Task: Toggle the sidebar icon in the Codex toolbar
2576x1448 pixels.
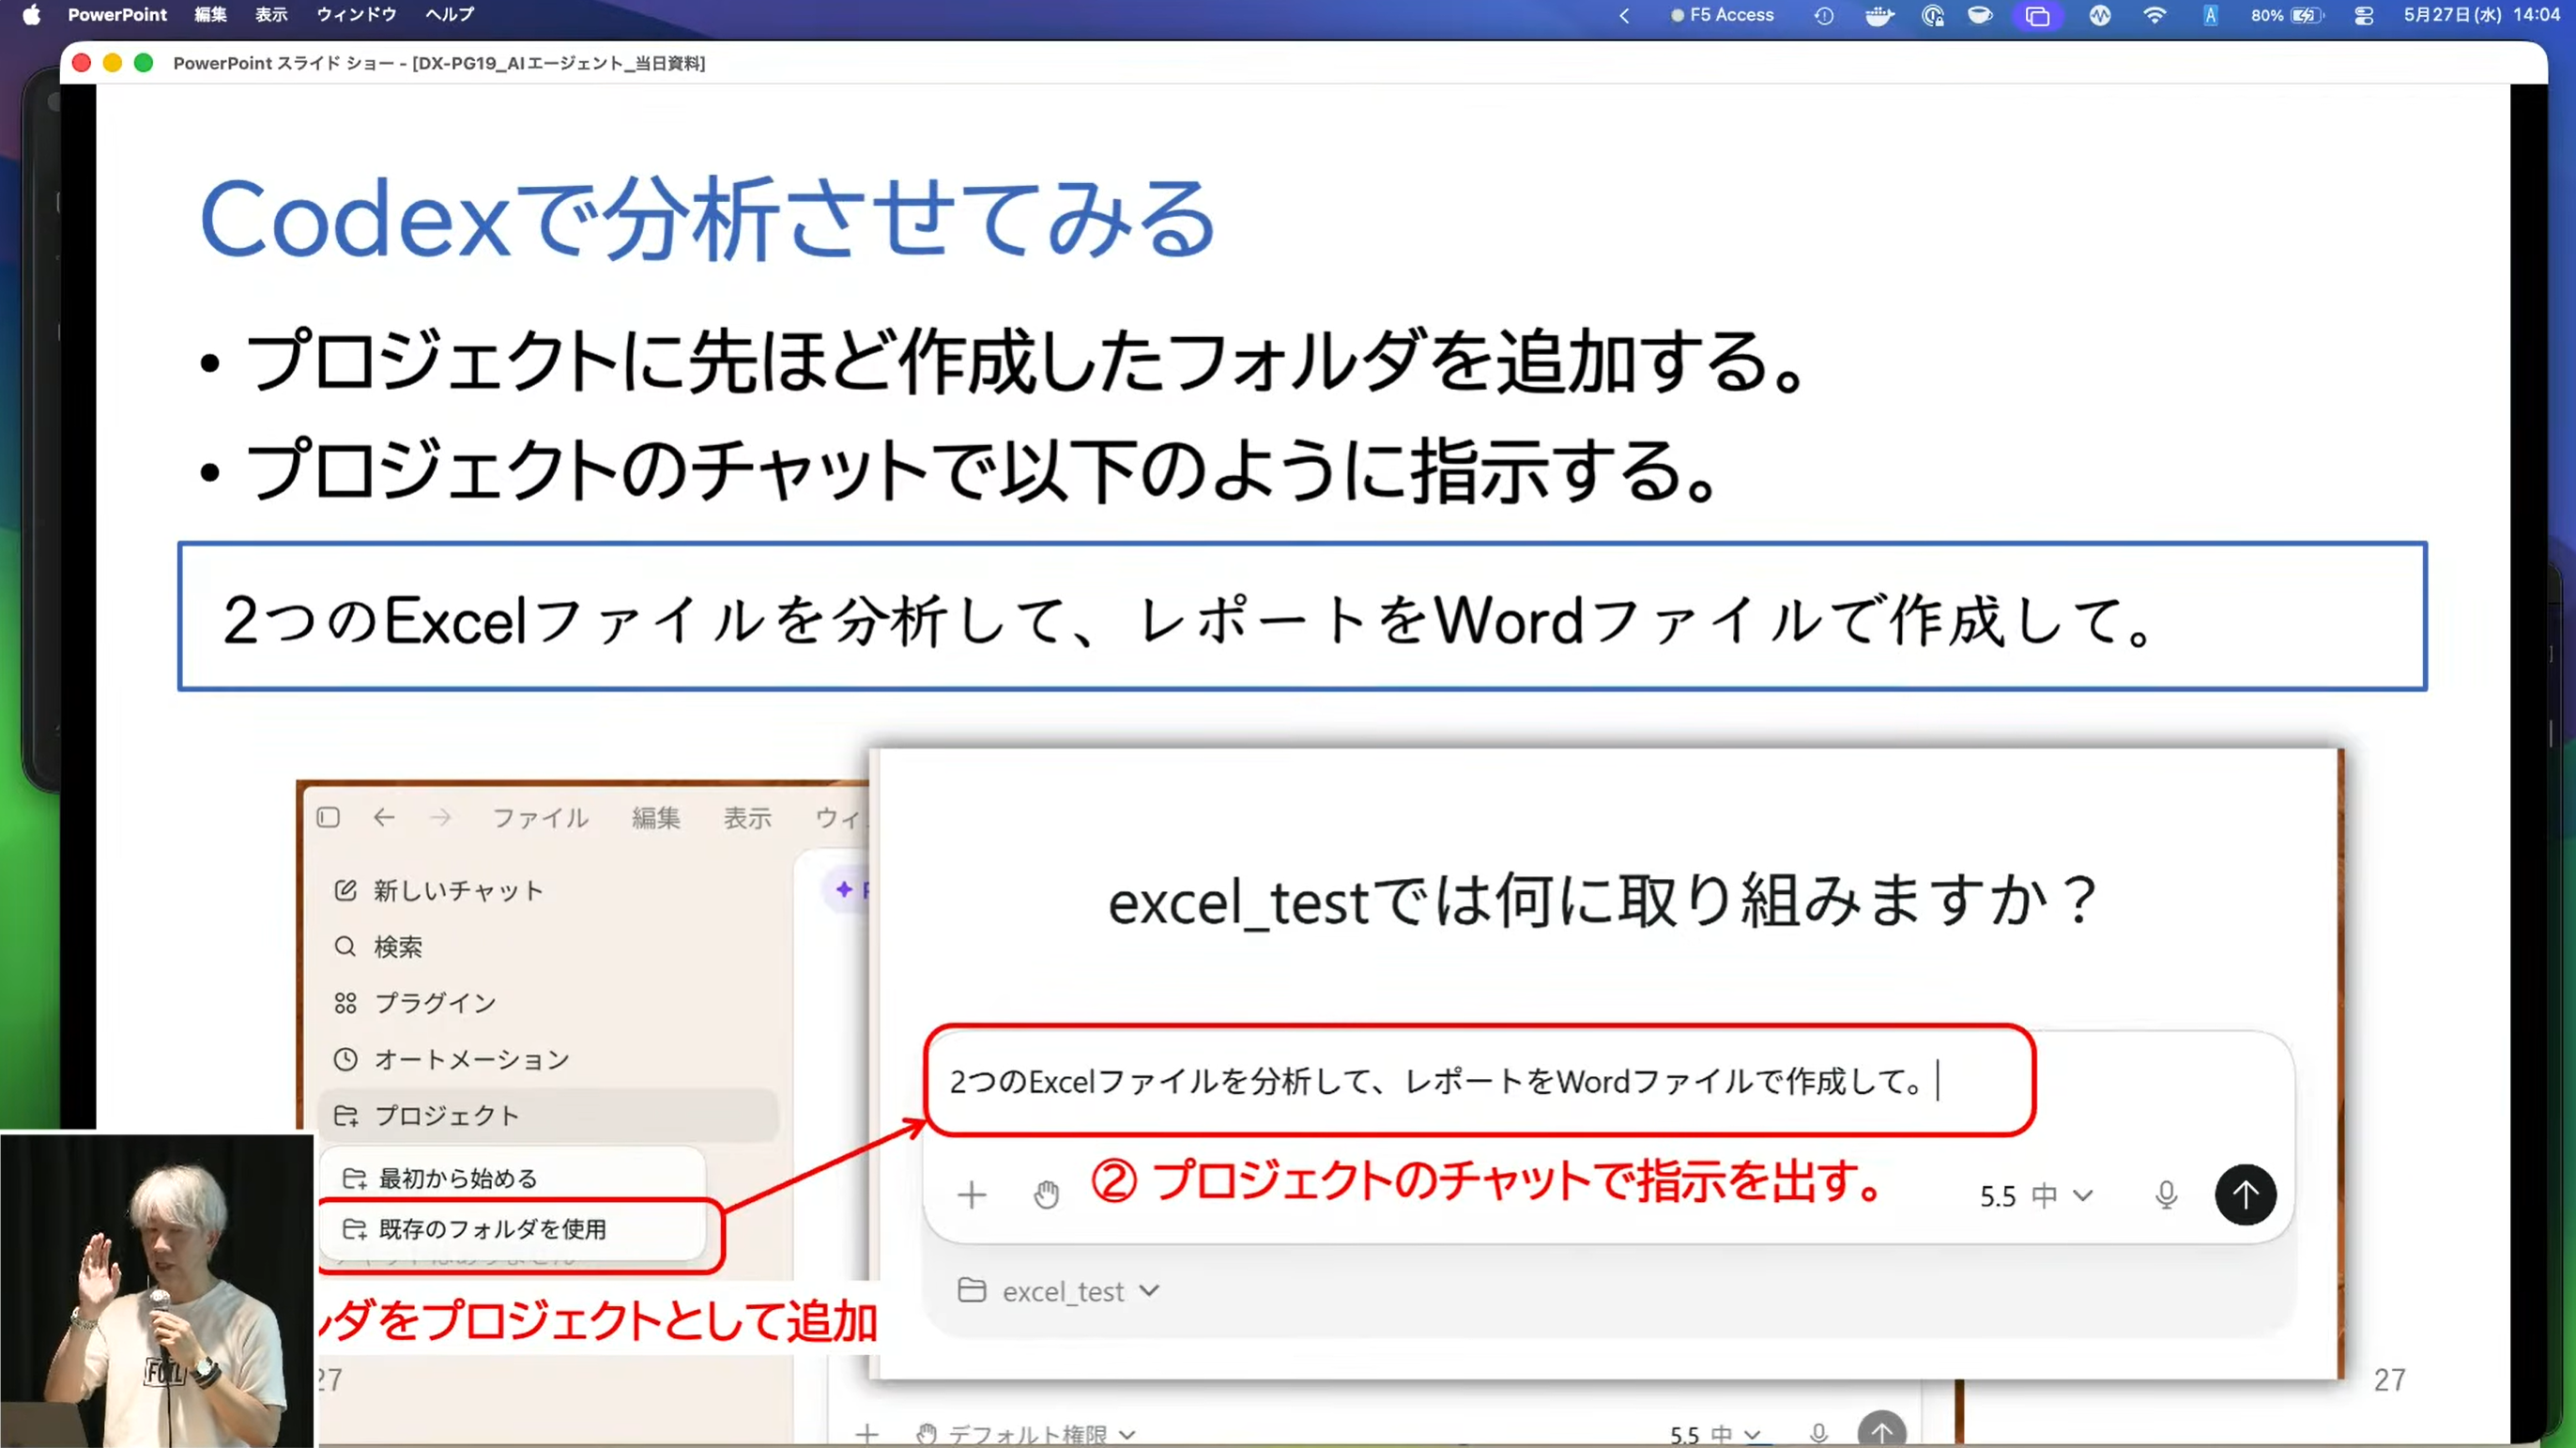Action: pos(328,817)
